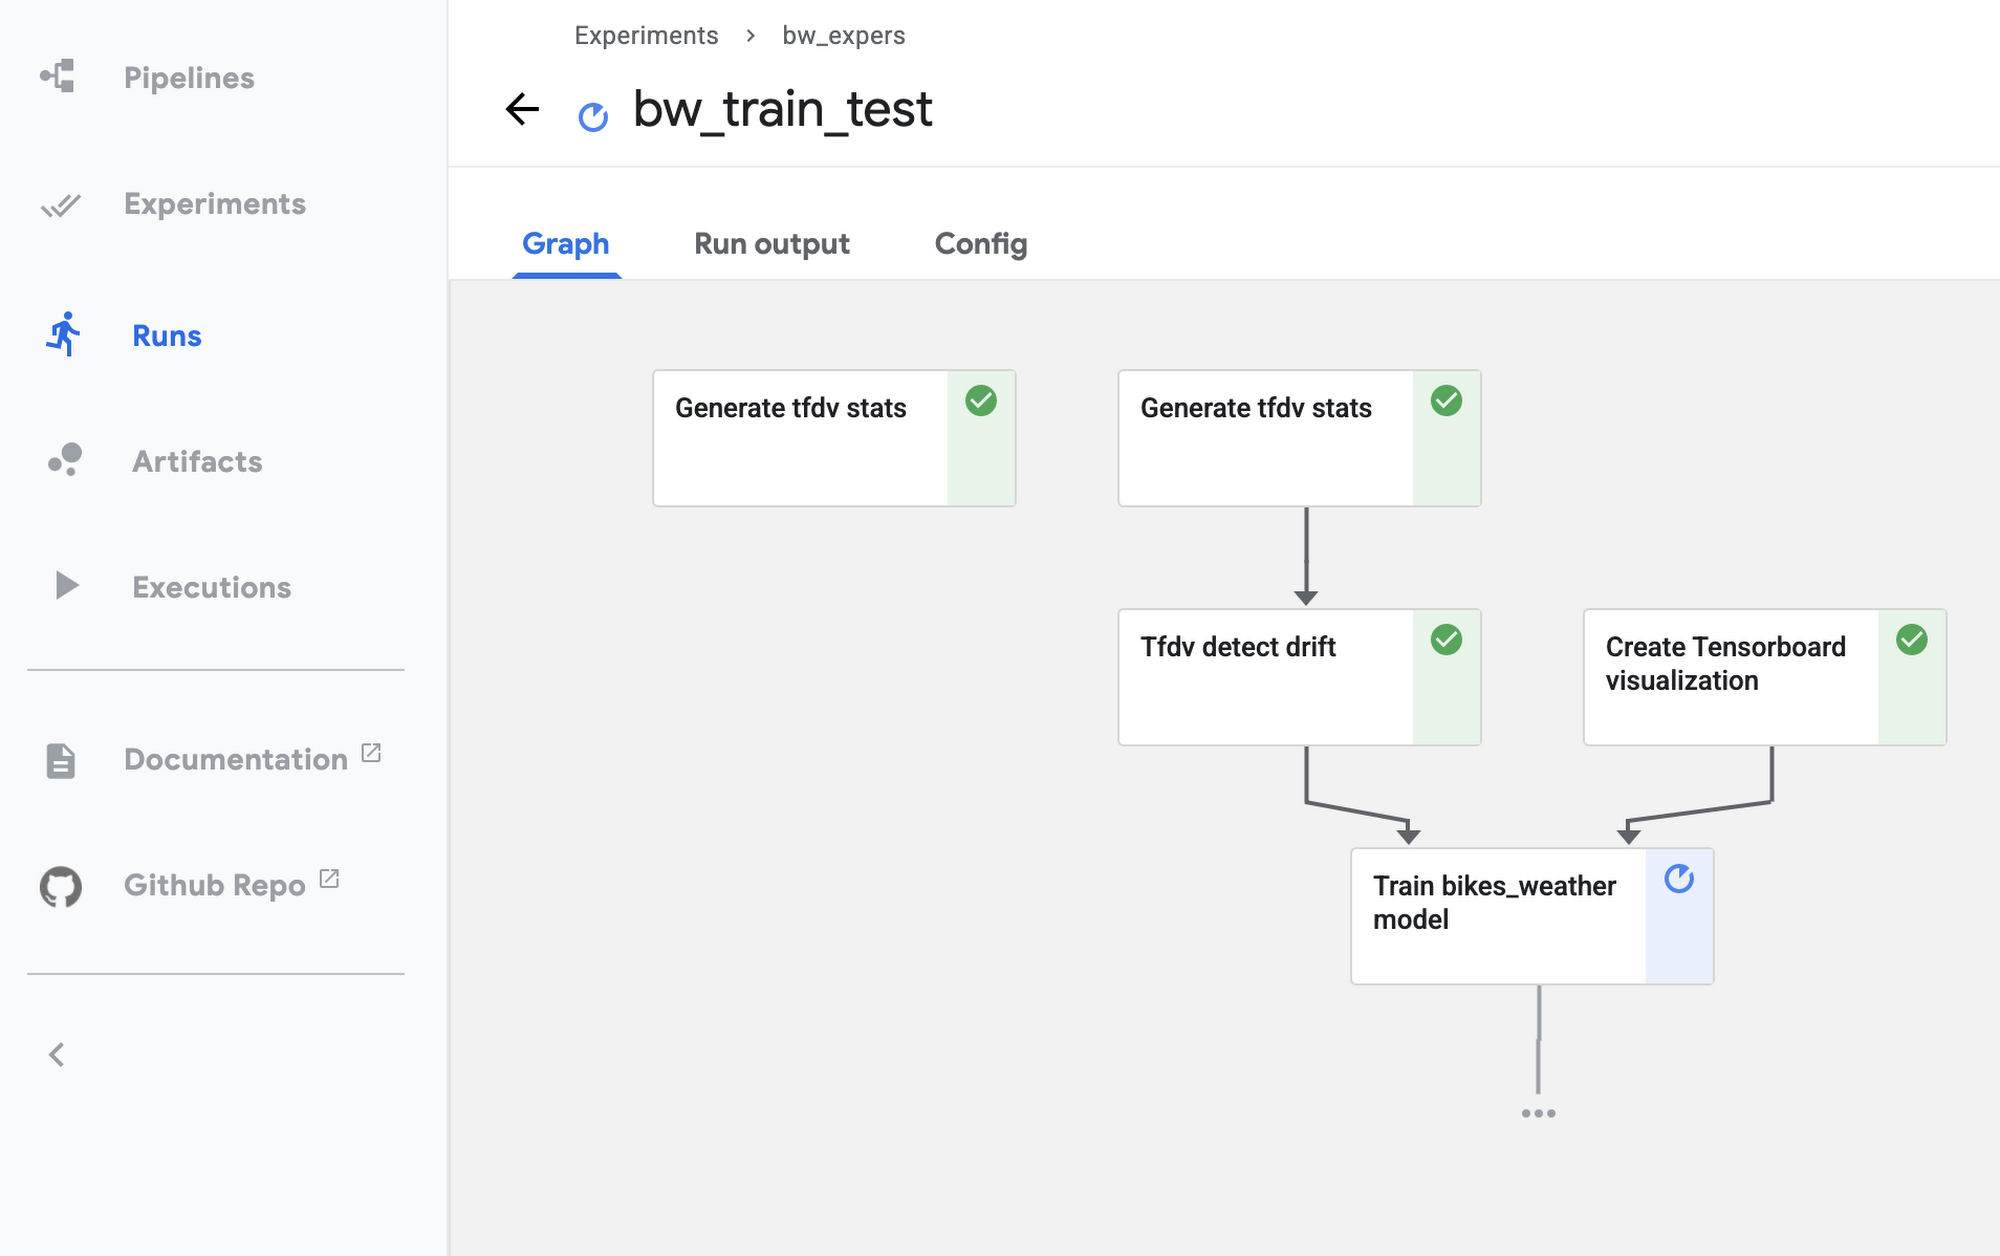Switch to the Config tab
This screenshot has height=1256, width=2000.
coord(981,244)
